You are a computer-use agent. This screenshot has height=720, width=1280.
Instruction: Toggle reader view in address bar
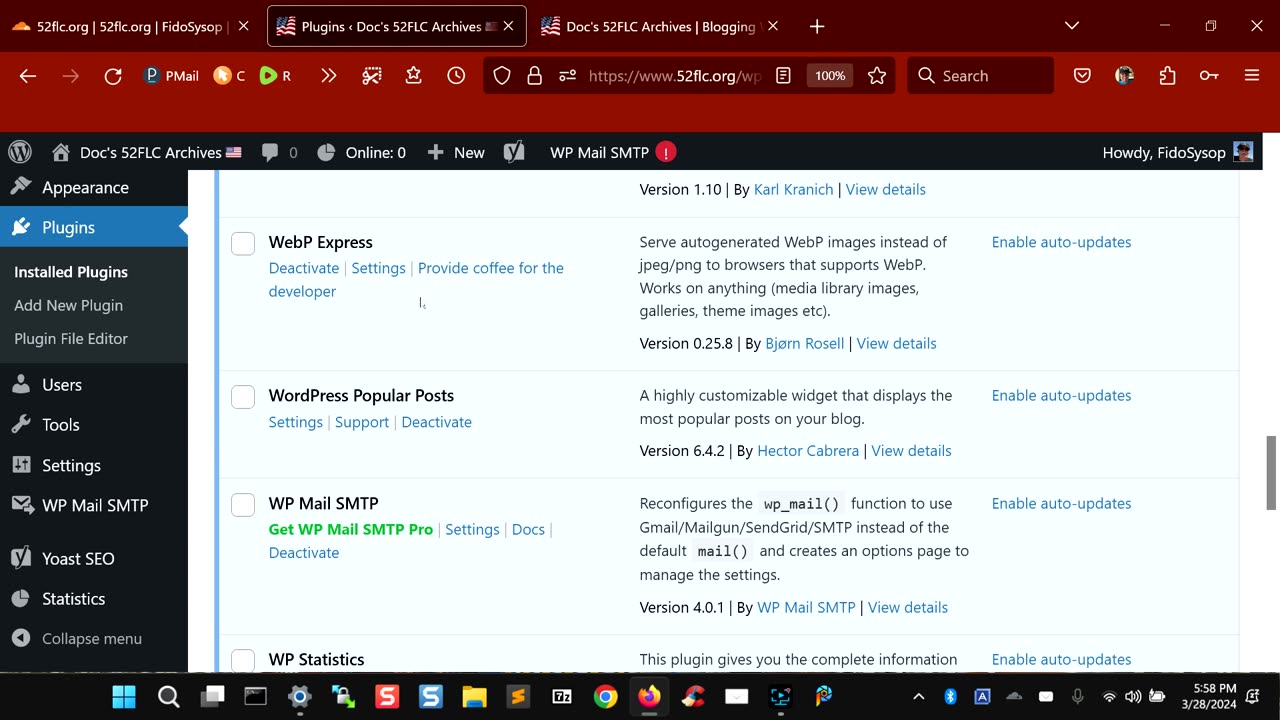coord(784,76)
